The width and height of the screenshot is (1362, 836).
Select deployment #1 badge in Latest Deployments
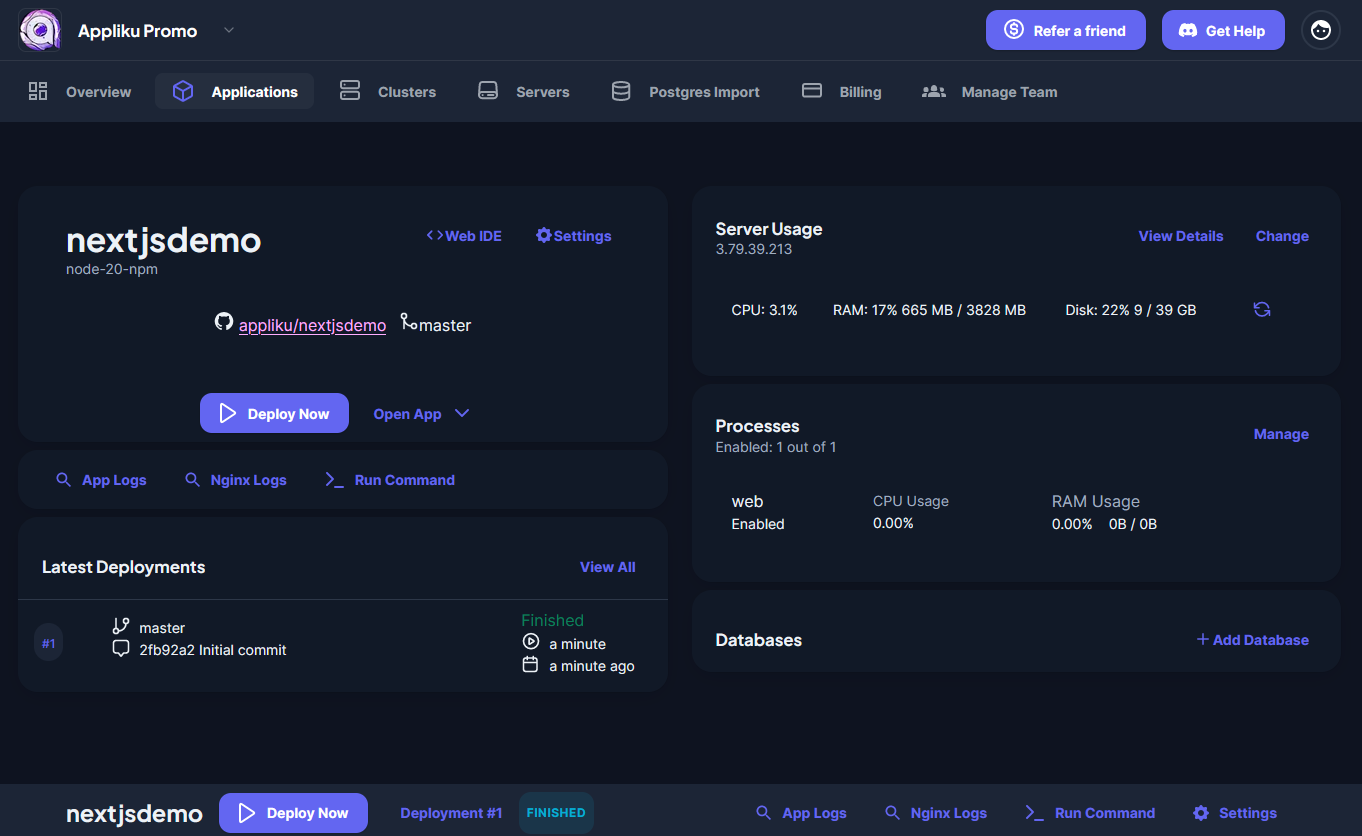point(48,643)
